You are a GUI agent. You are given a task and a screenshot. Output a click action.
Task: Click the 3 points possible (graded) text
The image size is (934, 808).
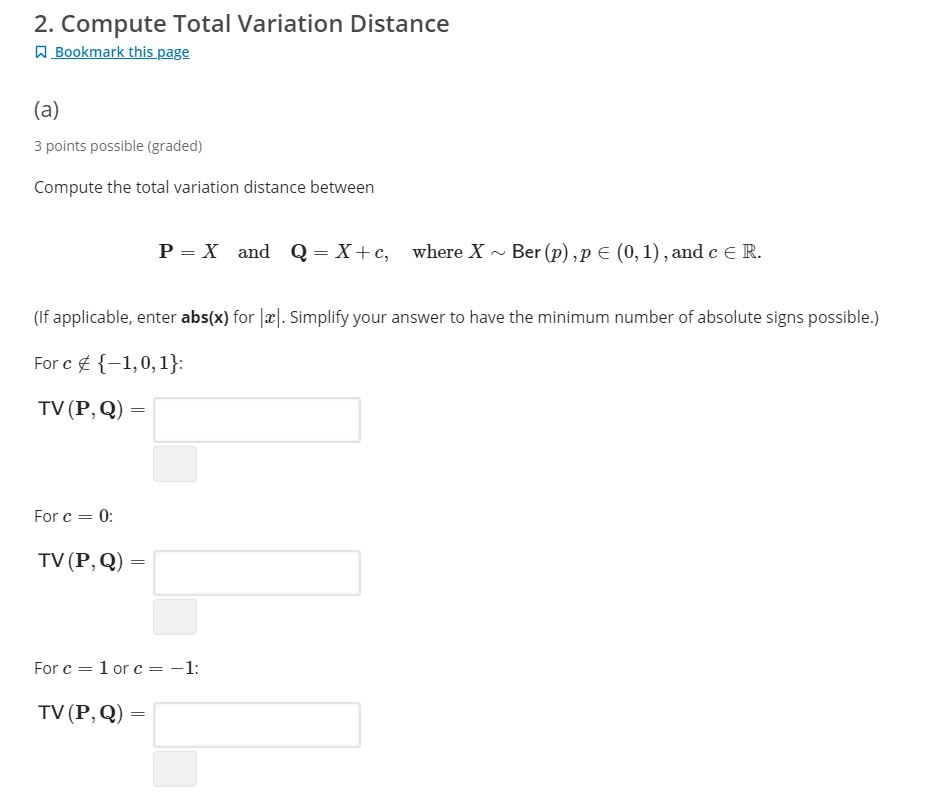[x=118, y=146]
